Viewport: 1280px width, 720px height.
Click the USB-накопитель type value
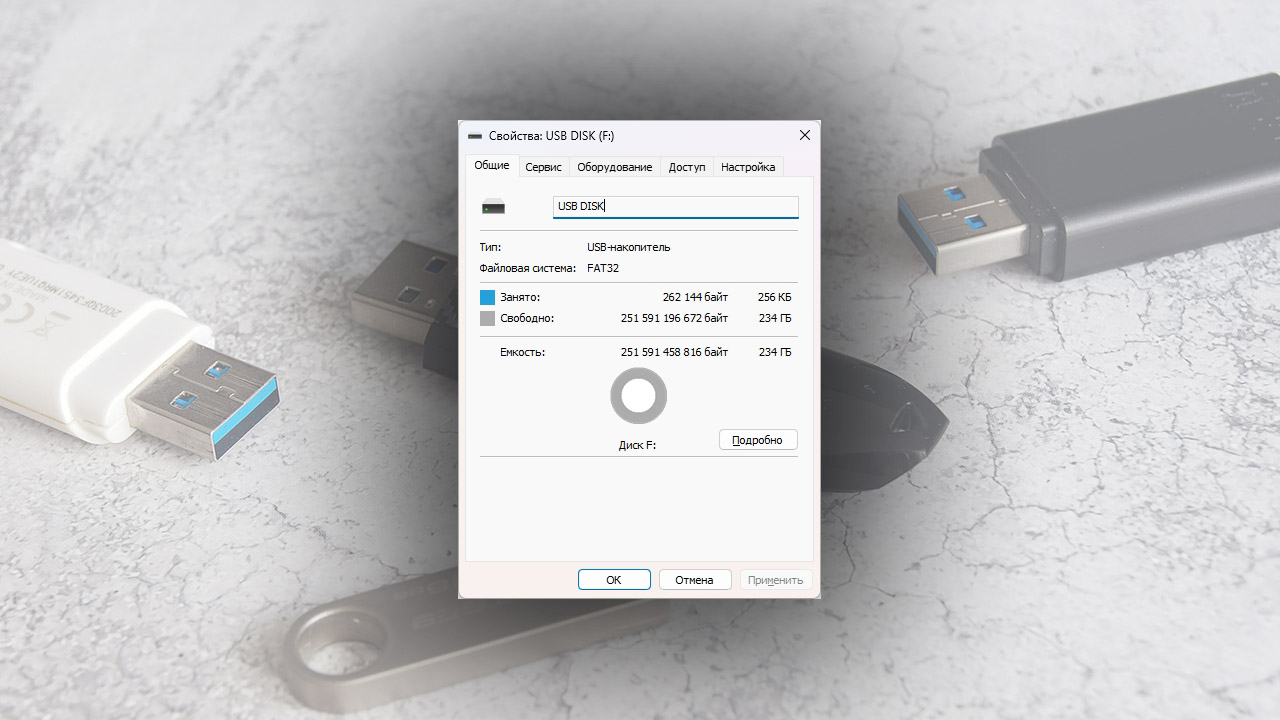[x=629, y=247]
